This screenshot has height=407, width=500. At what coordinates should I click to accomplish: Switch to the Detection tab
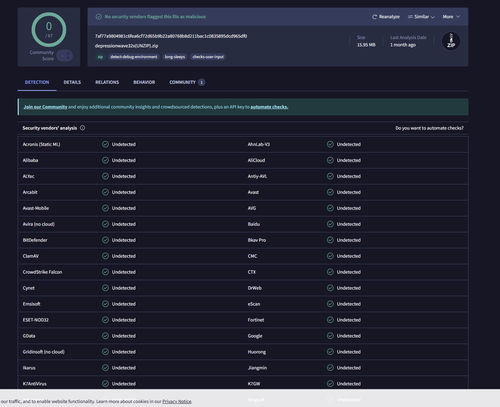pos(37,82)
